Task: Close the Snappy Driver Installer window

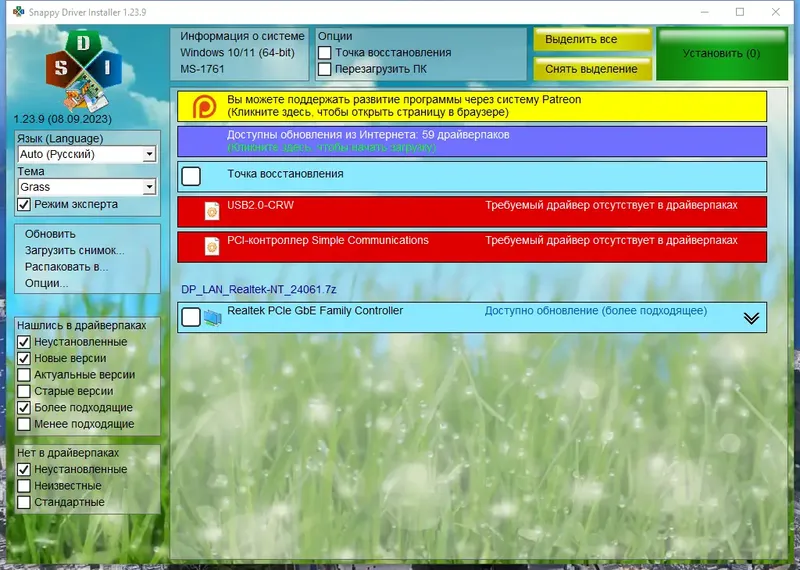Action: 776,12
